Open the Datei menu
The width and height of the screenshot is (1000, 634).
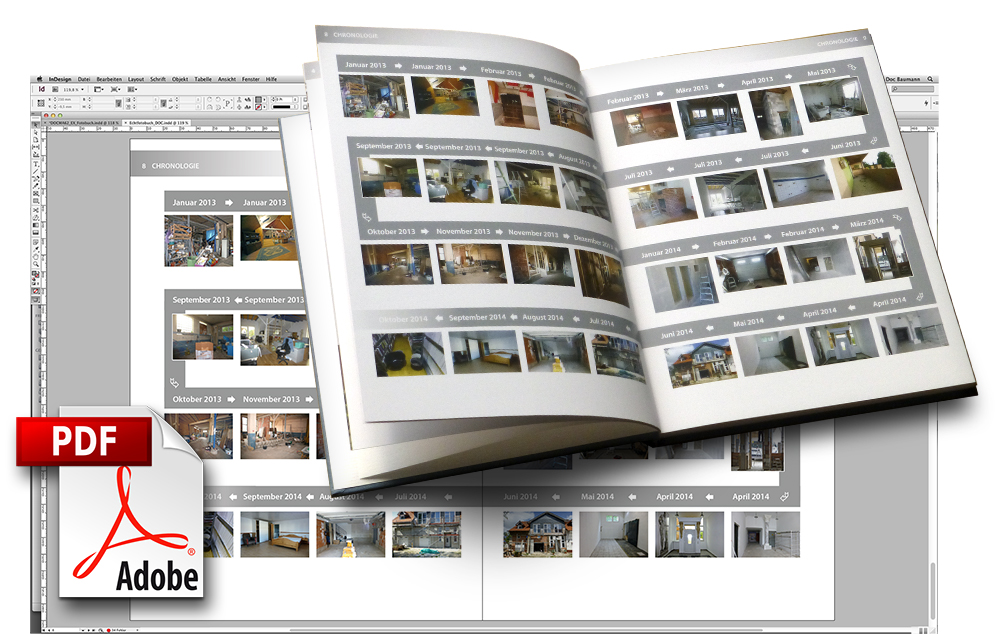pyautogui.click(x=84, y=79)
